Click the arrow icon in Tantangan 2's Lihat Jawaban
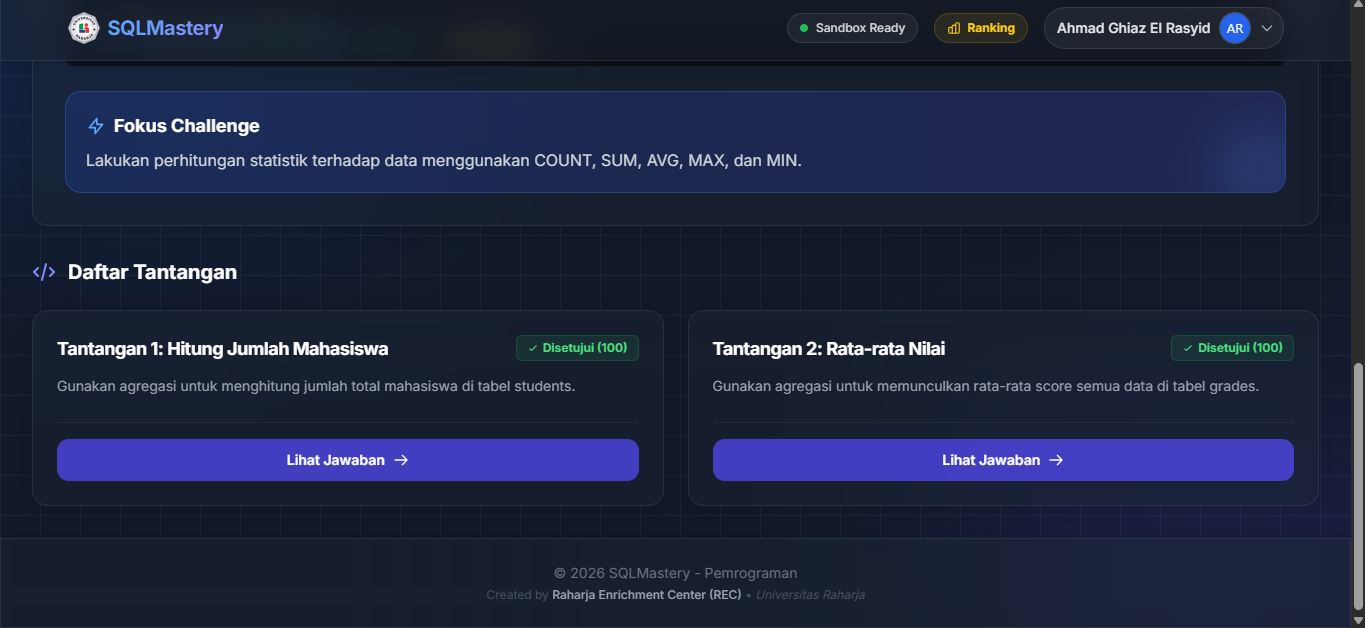This screenshot has width=1365, height=628. tap(1056, 460)
